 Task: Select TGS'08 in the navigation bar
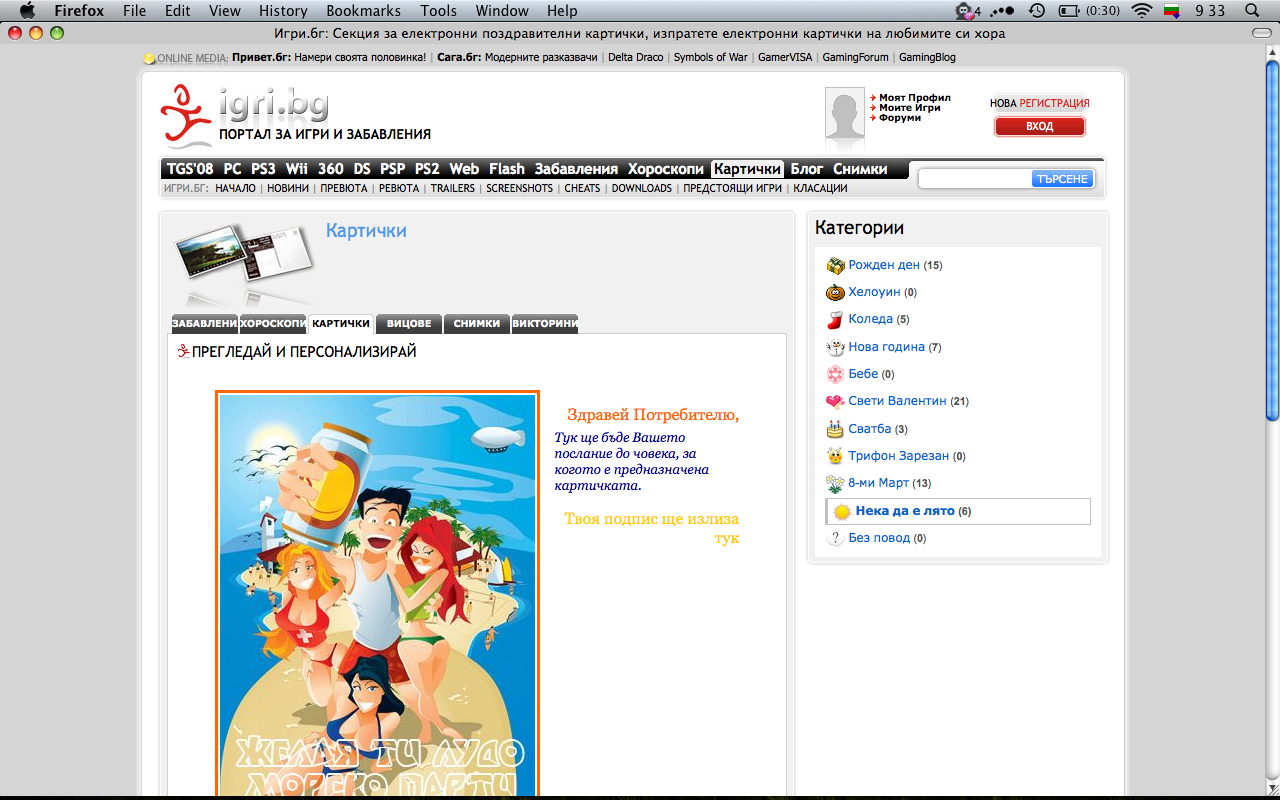coord(190,169)
